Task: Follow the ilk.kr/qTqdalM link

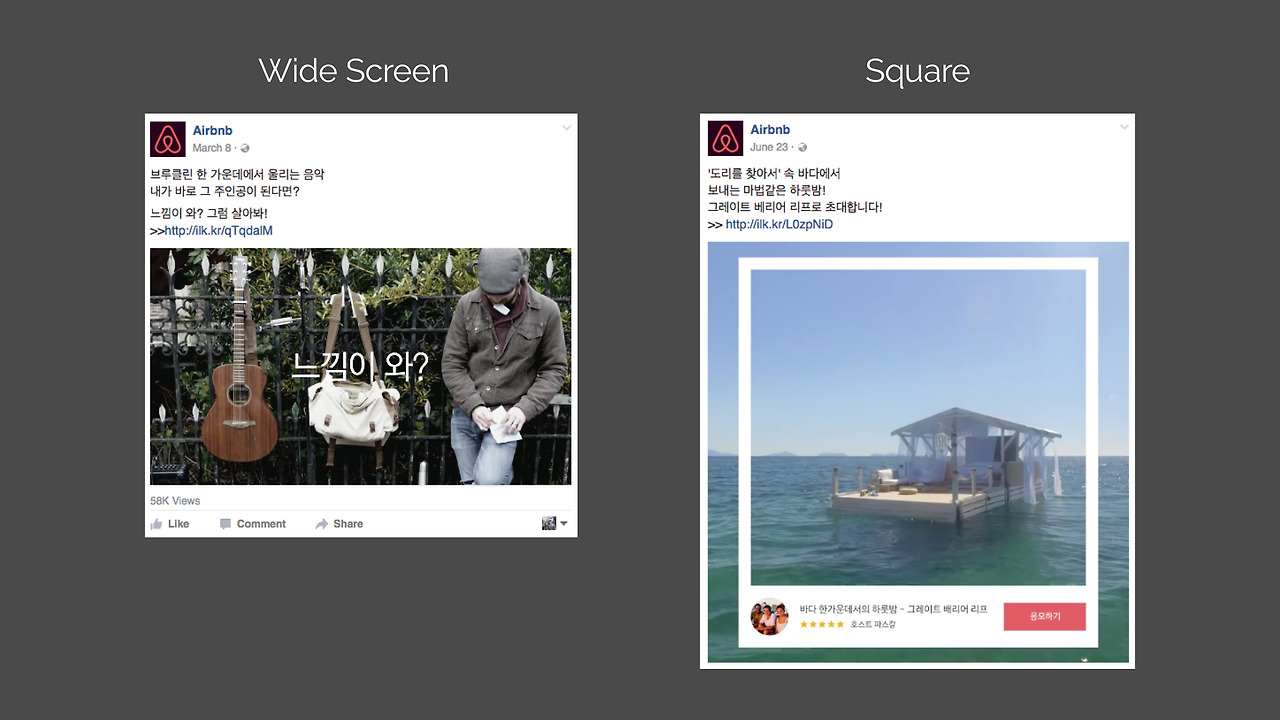Action: pos(218,231)
